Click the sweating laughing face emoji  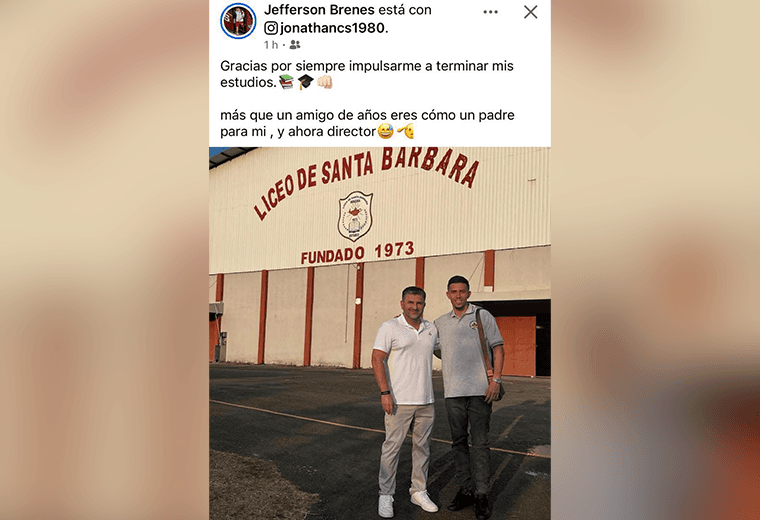[x=385, y=131]
